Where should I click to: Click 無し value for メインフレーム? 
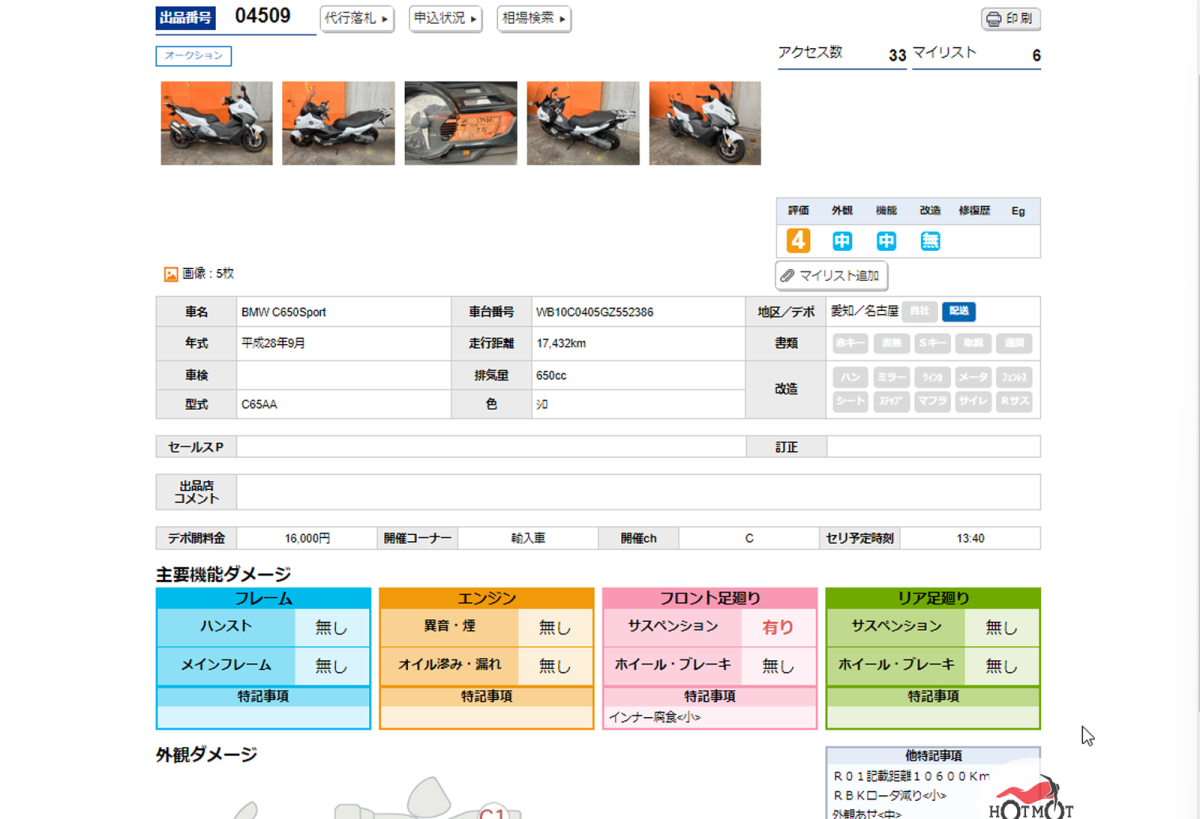(x=332, y=665)
